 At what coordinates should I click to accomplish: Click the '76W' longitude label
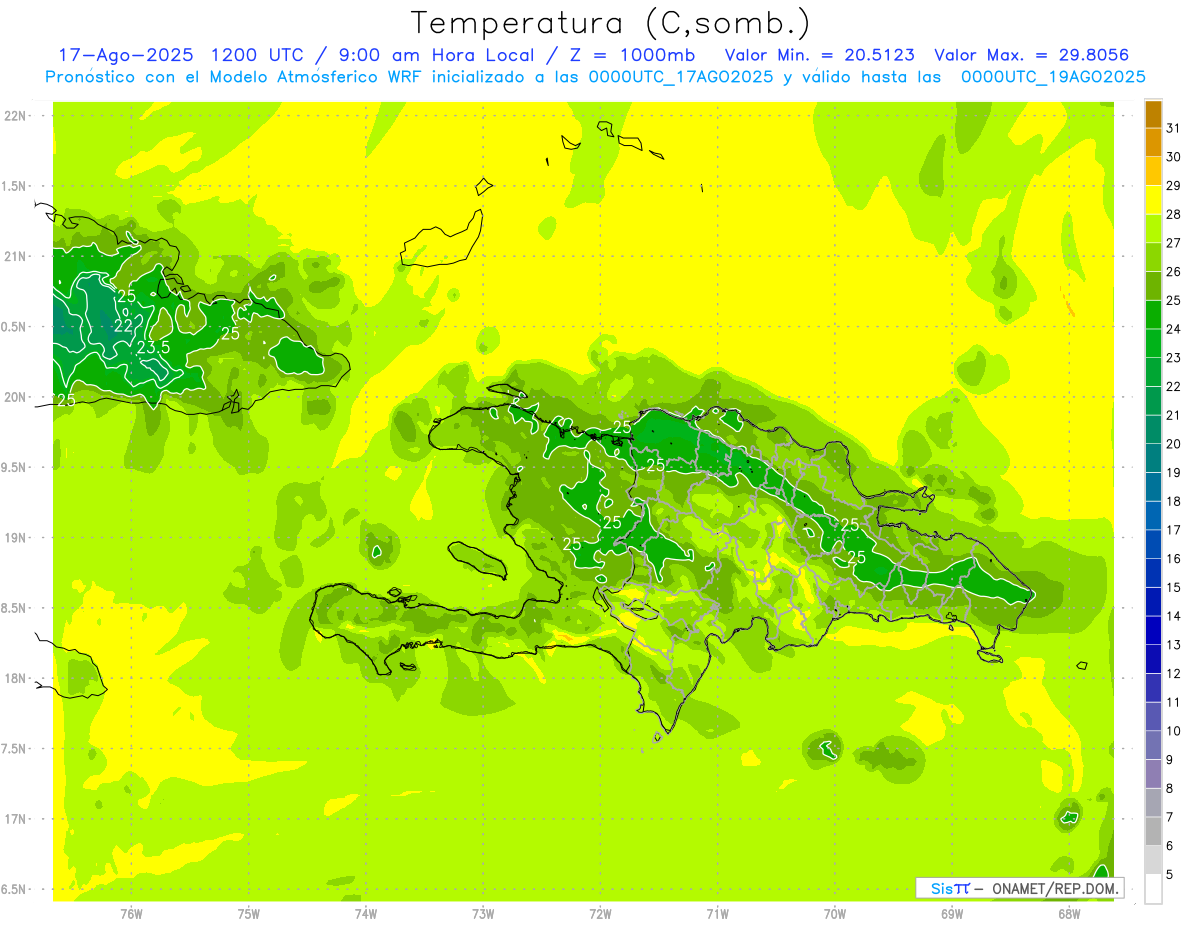pyautogui.click(x=131, y=914)
